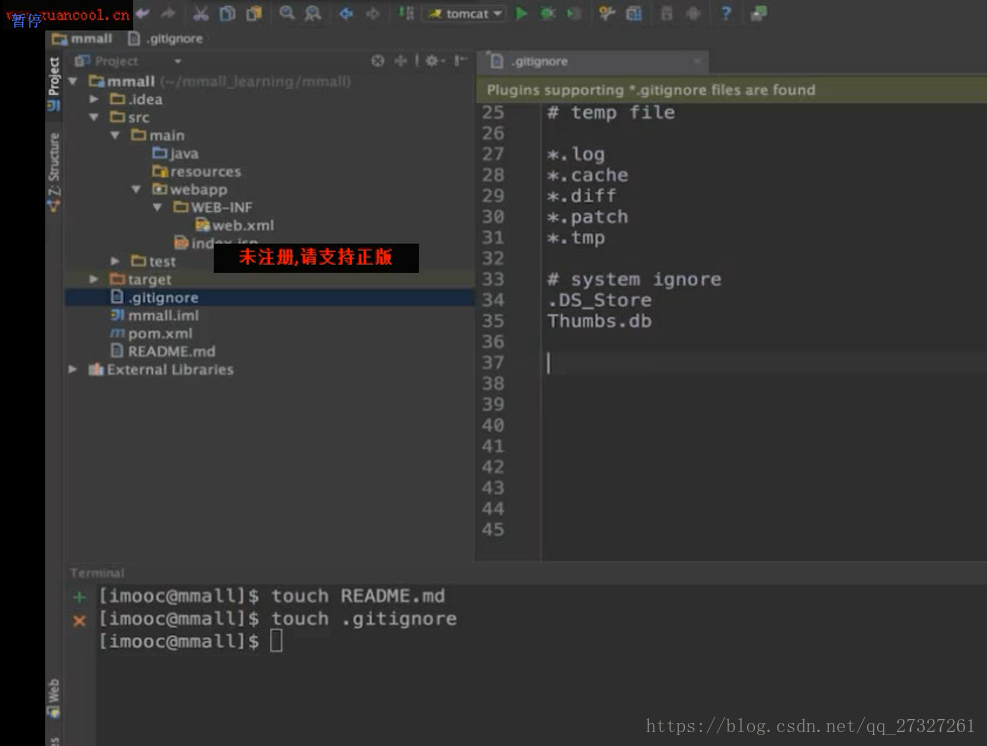987x746 pixels.
Task: Navigate Back with blue arrow
Action: [x=346, y=13]
